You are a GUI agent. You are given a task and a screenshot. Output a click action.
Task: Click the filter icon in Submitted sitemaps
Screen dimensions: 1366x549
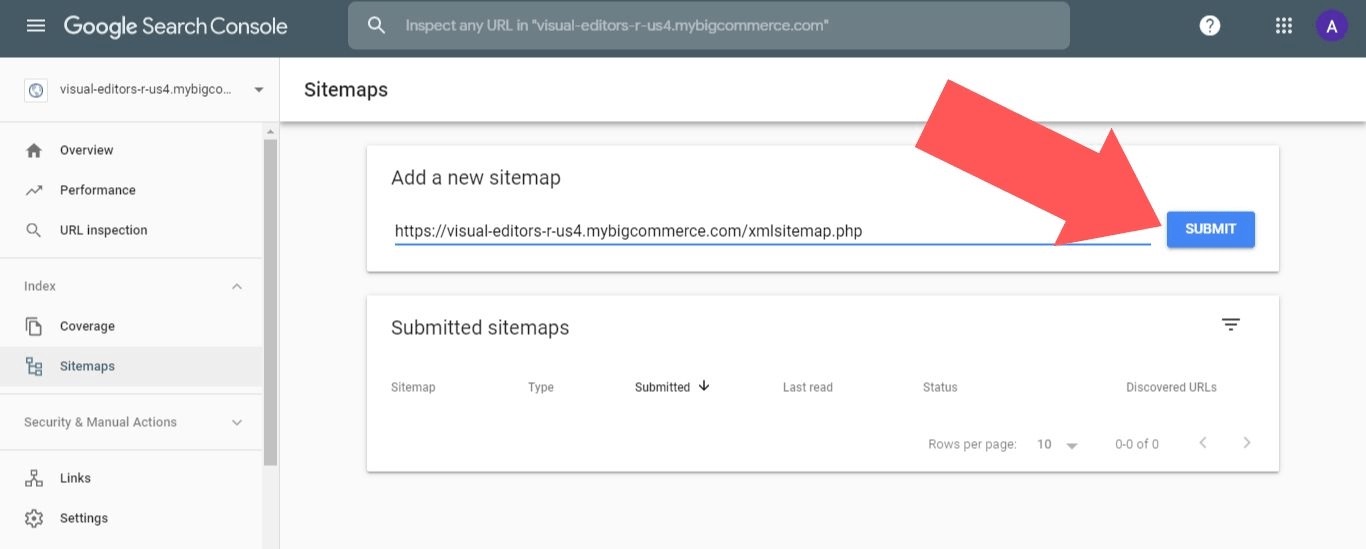[1231, 325]
